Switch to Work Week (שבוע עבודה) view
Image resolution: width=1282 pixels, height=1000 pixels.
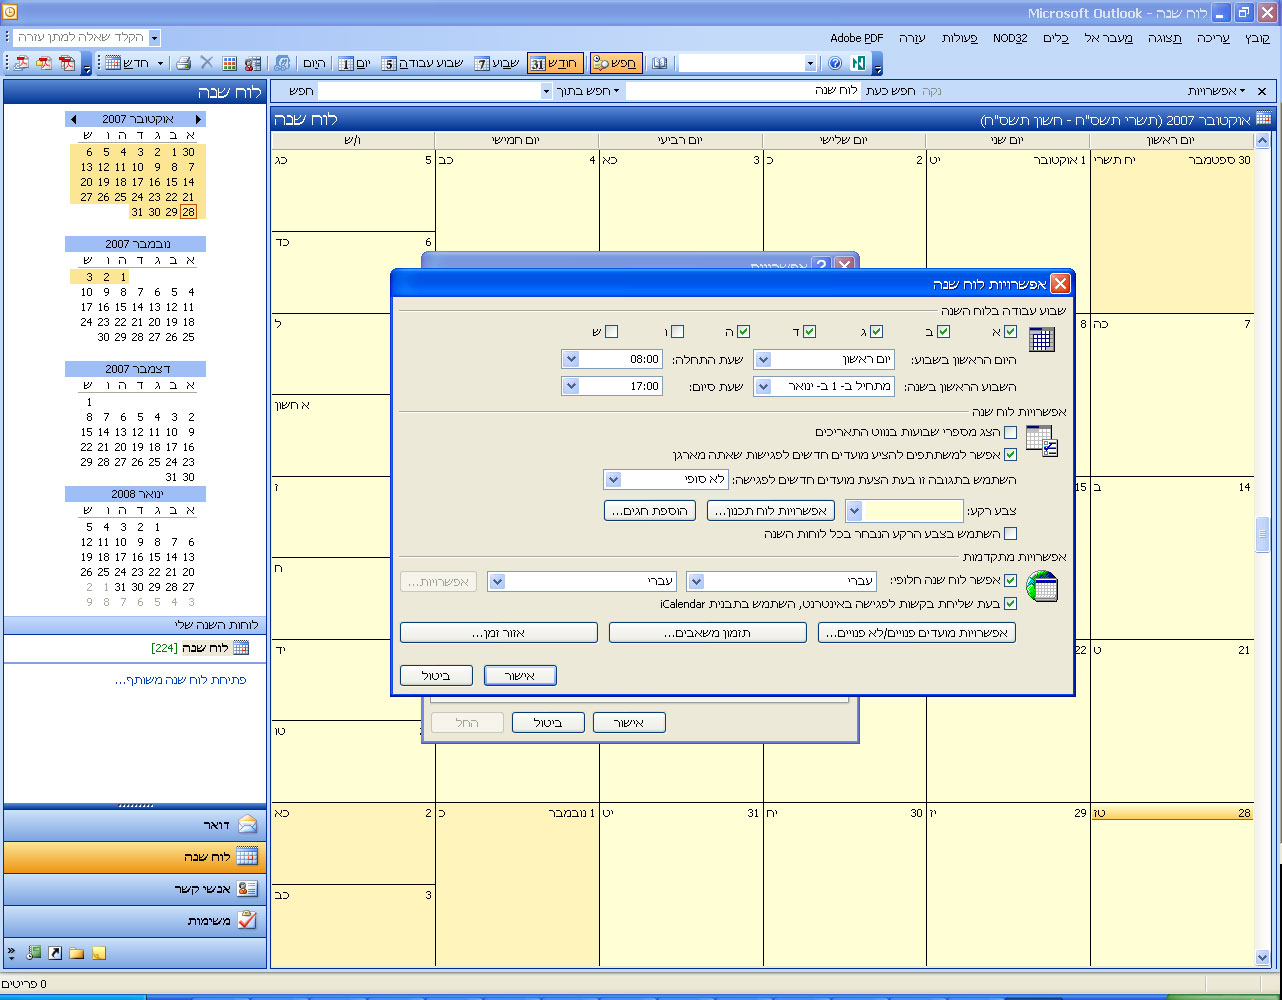[423, 63]
